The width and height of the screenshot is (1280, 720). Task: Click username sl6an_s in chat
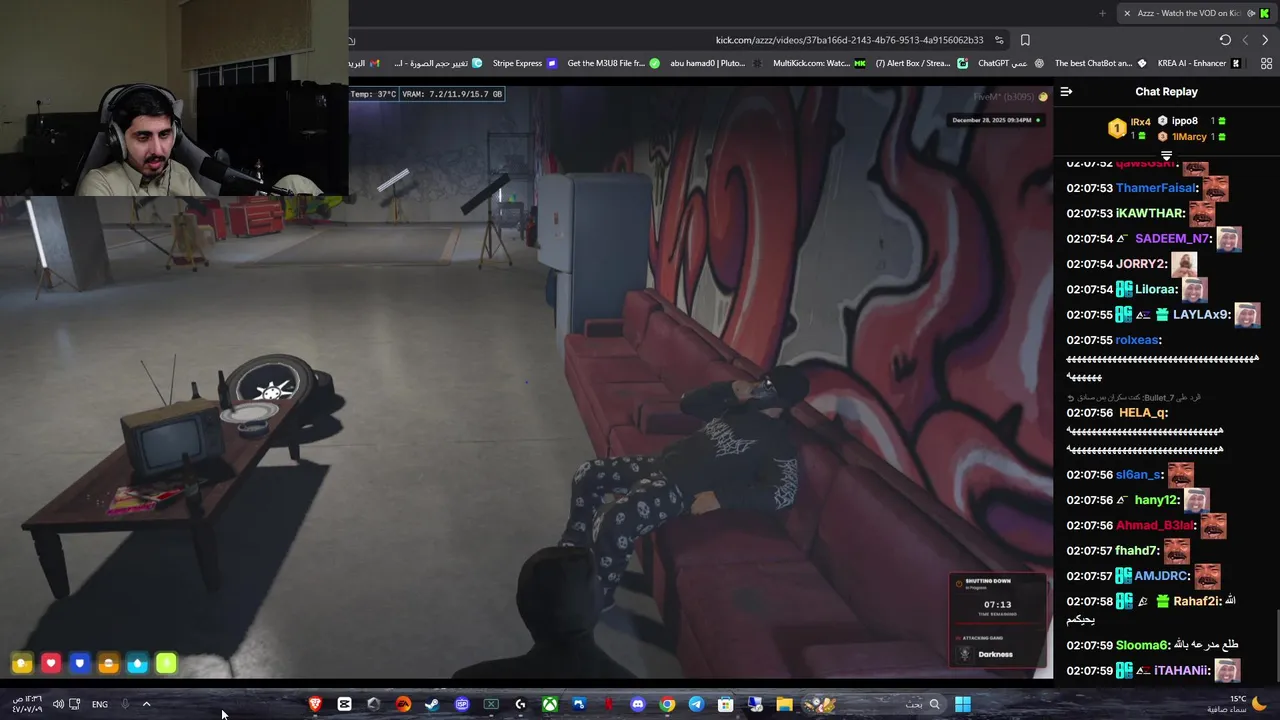[x=1138, y=475]
